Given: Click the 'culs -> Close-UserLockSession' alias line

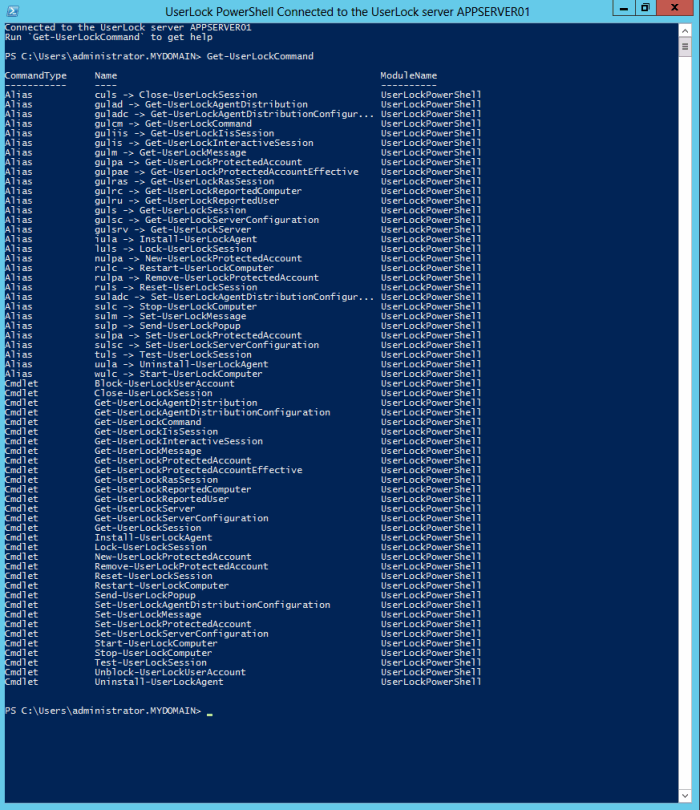Looking at the screenshot, I should (x=176, y=95).
